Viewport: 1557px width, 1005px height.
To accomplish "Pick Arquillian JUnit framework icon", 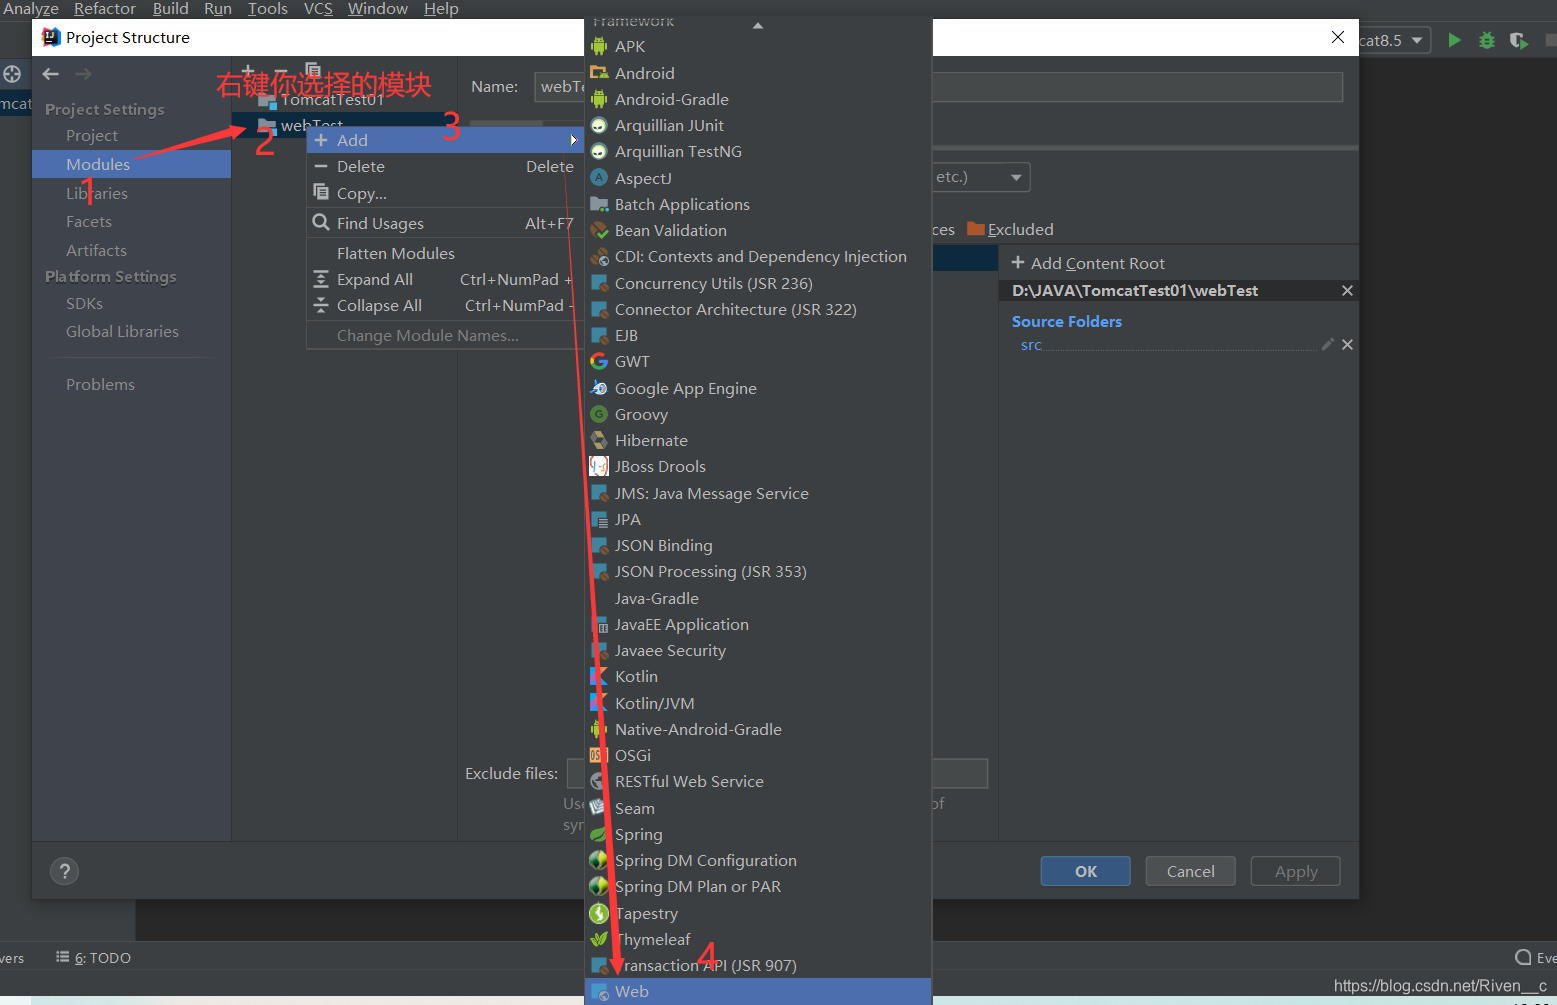I will coord(599,125).
